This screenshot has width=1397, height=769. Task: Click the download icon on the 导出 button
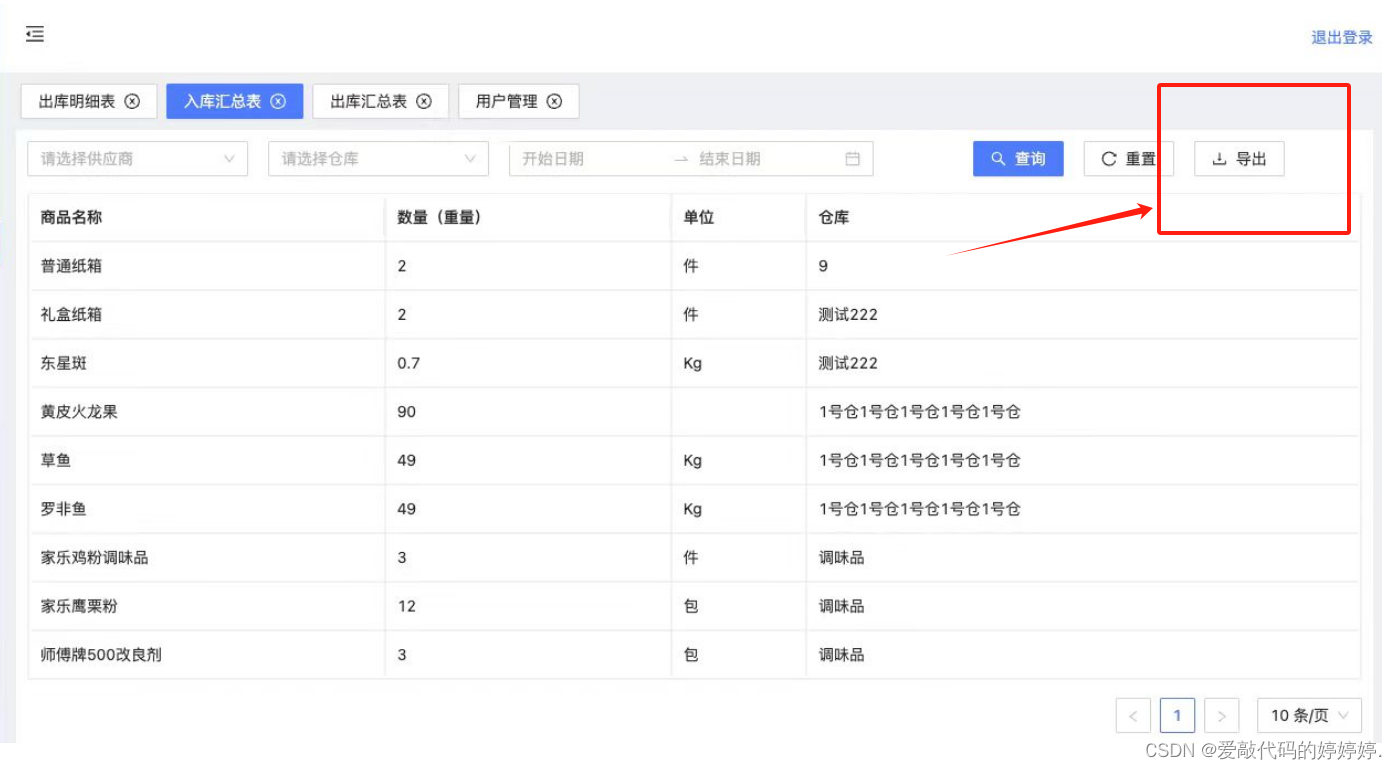pos(1222,158)
